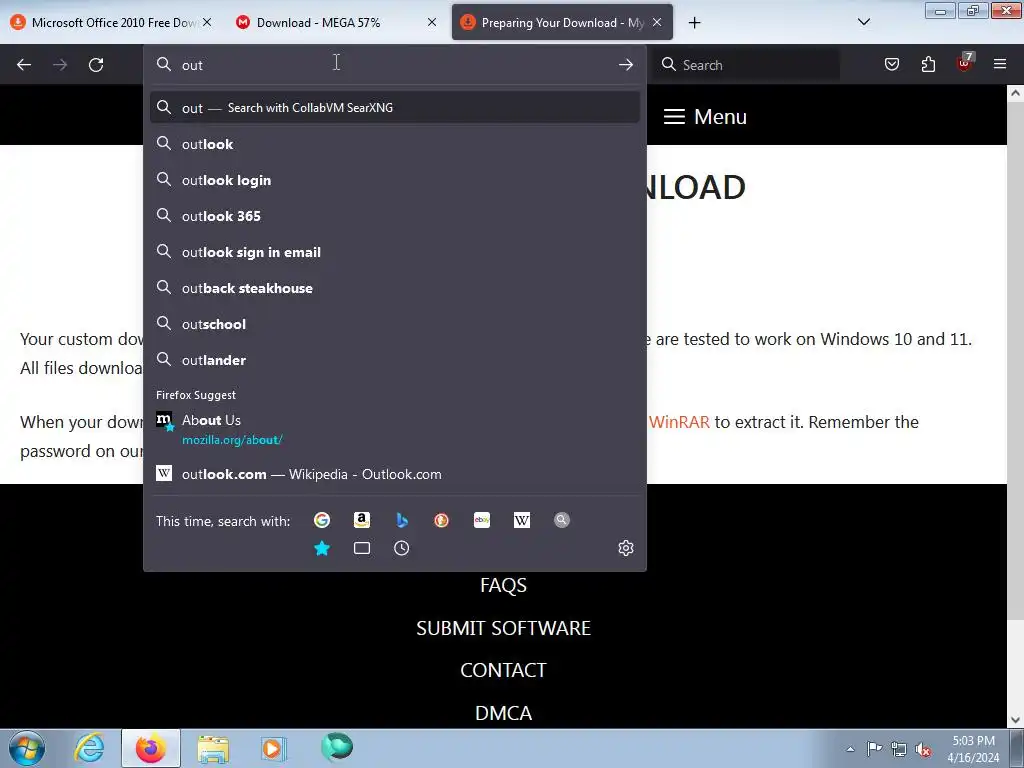
Task: Search history using the clock icon
Action: [x=402, y=548]
